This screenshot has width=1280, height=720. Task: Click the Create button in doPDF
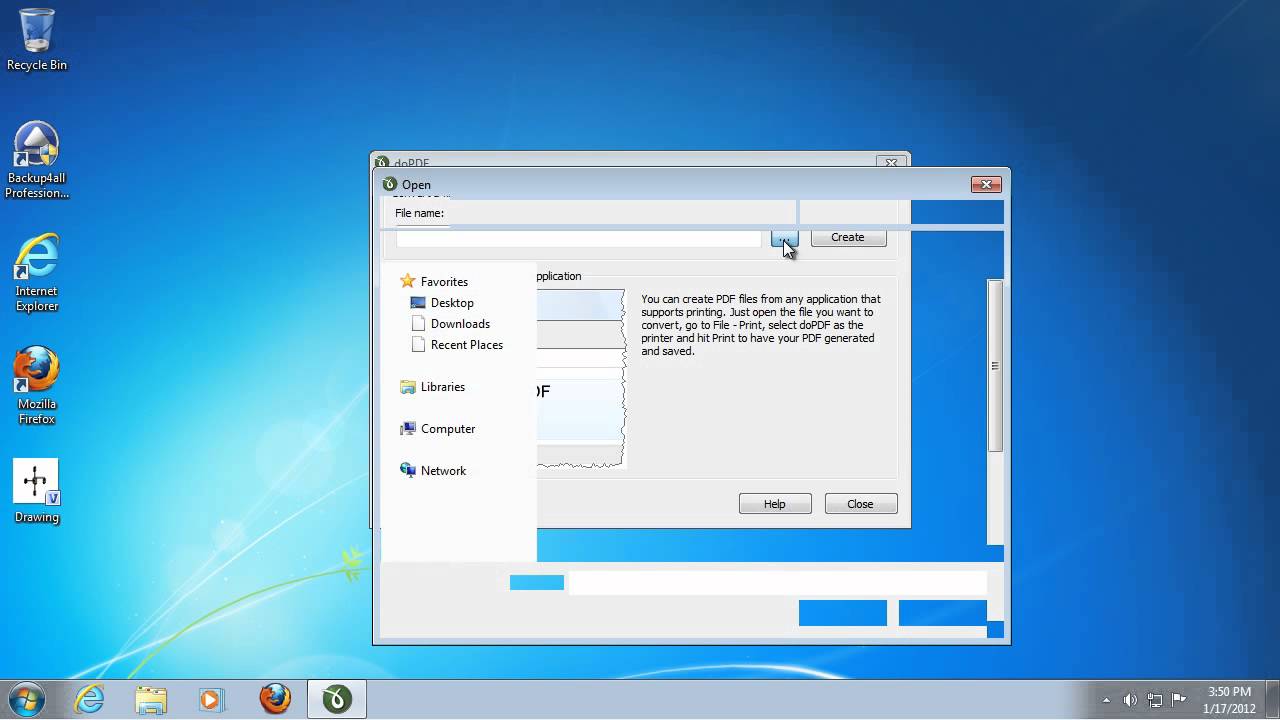pyautogui.click(x=848, y=237)
